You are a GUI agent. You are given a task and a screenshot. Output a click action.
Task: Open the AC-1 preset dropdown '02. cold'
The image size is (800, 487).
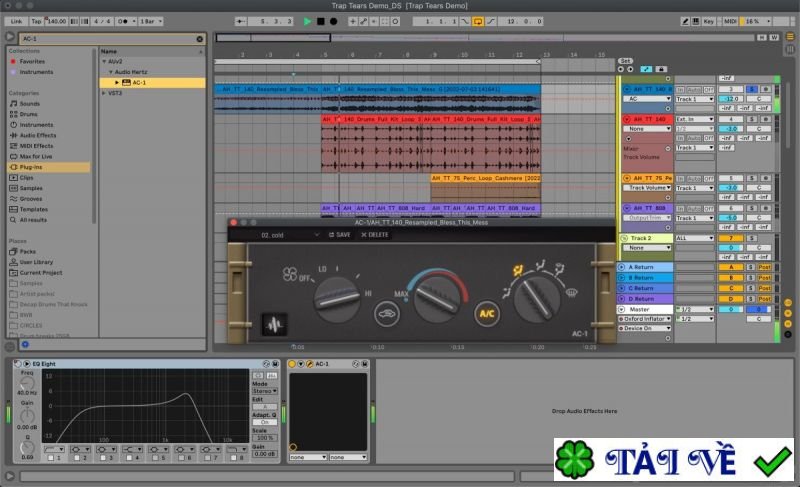290,234
